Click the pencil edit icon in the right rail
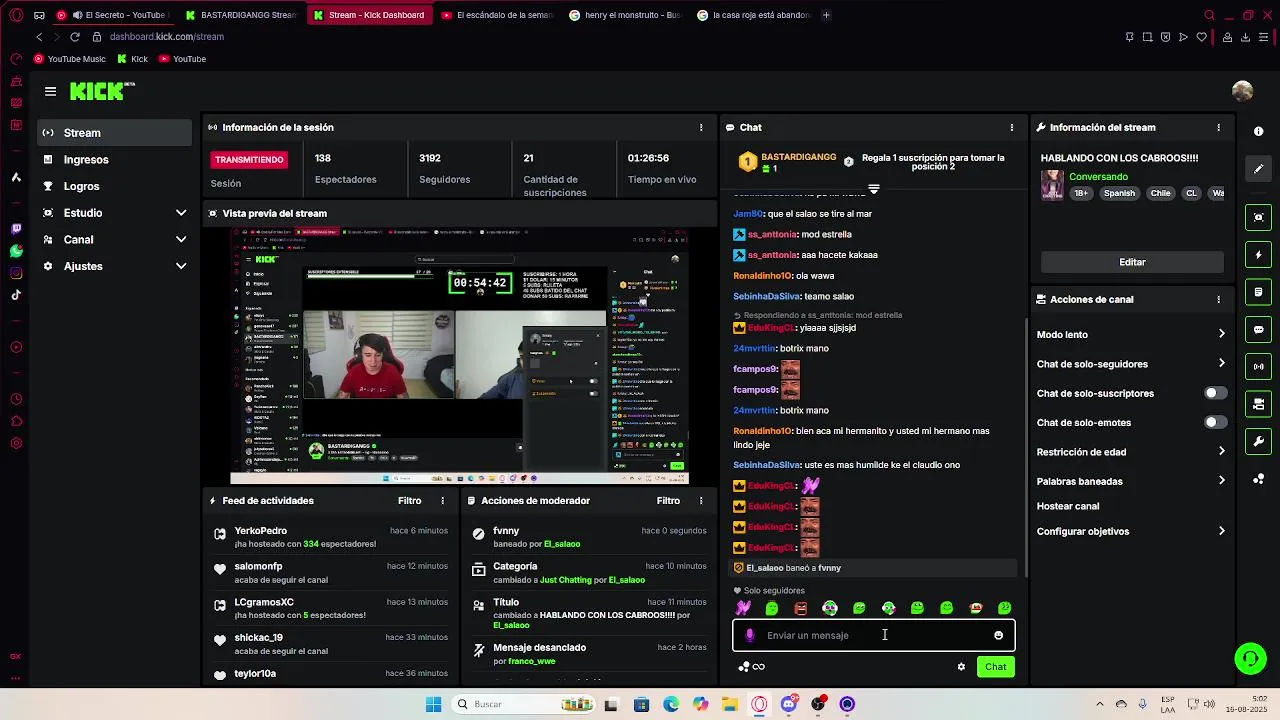 tap(1258, 168)
